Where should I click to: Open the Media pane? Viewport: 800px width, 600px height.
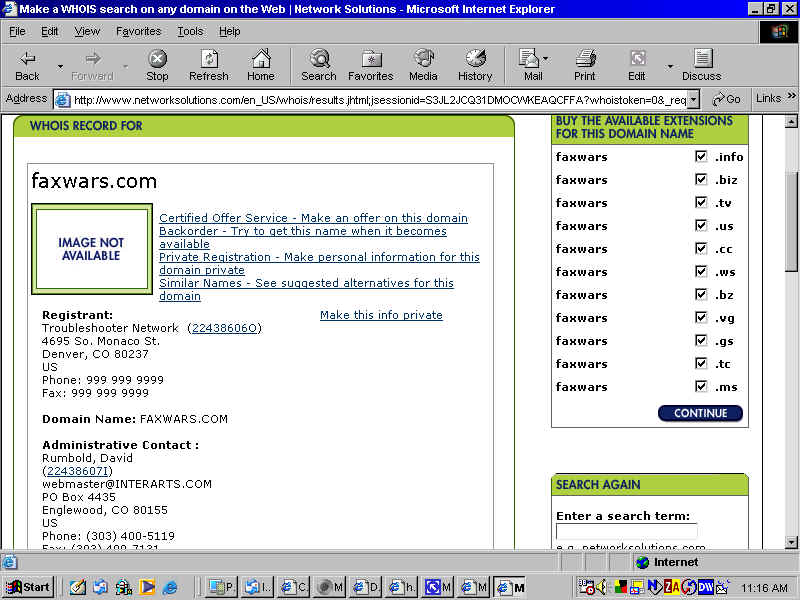pos(423,65)
